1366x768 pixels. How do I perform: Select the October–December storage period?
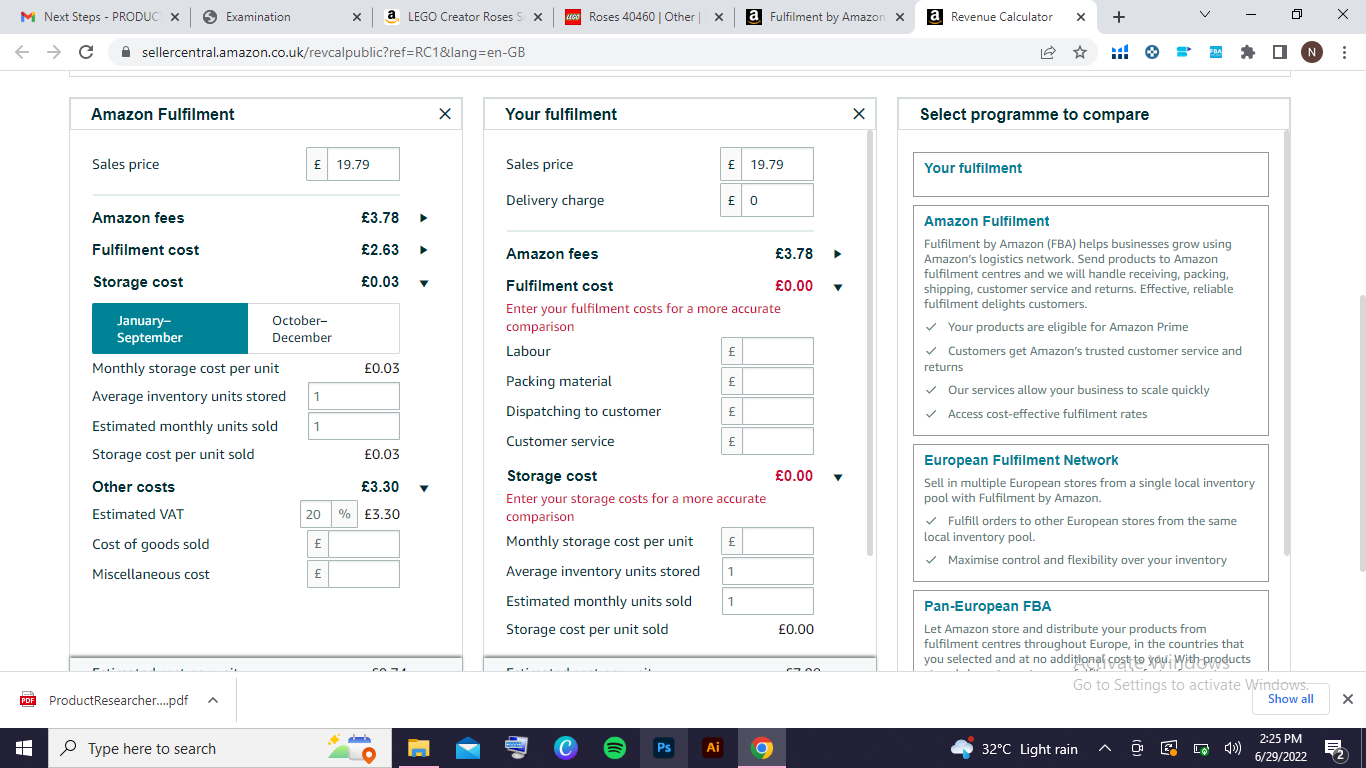[x=323, y=329]
